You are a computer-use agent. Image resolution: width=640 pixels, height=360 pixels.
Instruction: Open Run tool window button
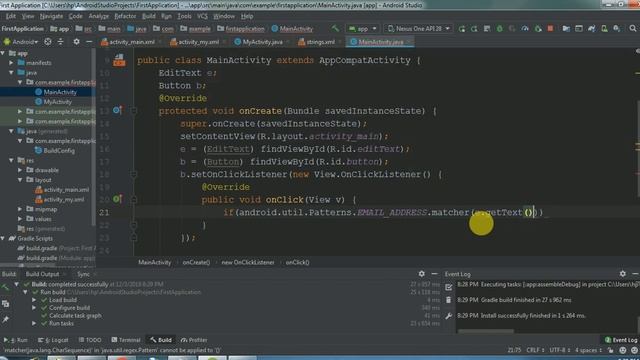coord(16,340)
